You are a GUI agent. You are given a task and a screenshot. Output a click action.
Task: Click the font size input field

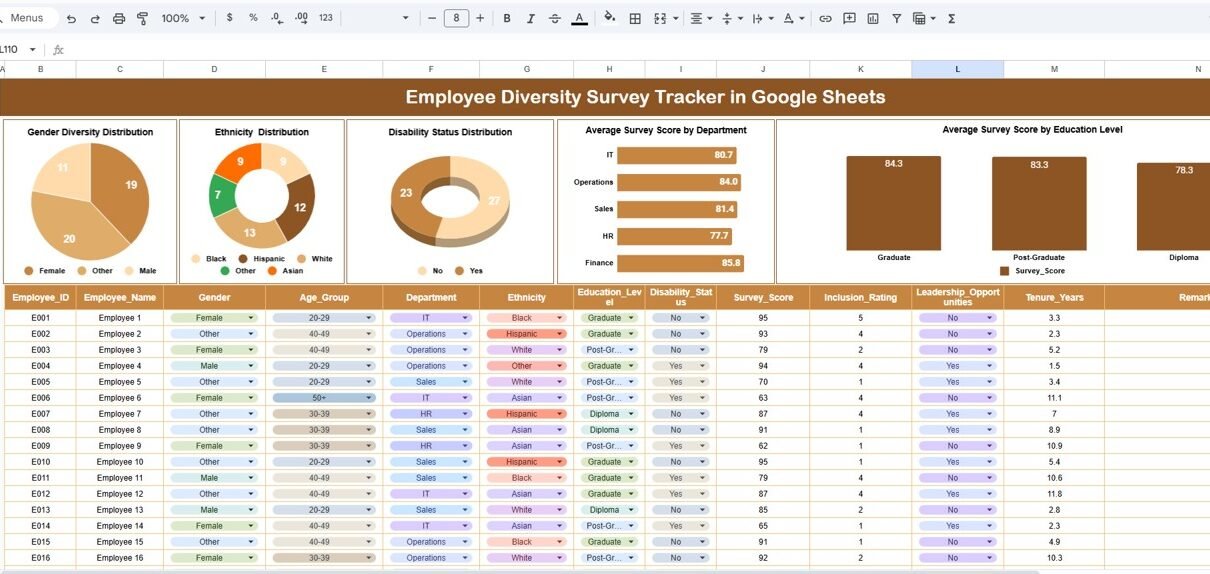pos(456,18)
